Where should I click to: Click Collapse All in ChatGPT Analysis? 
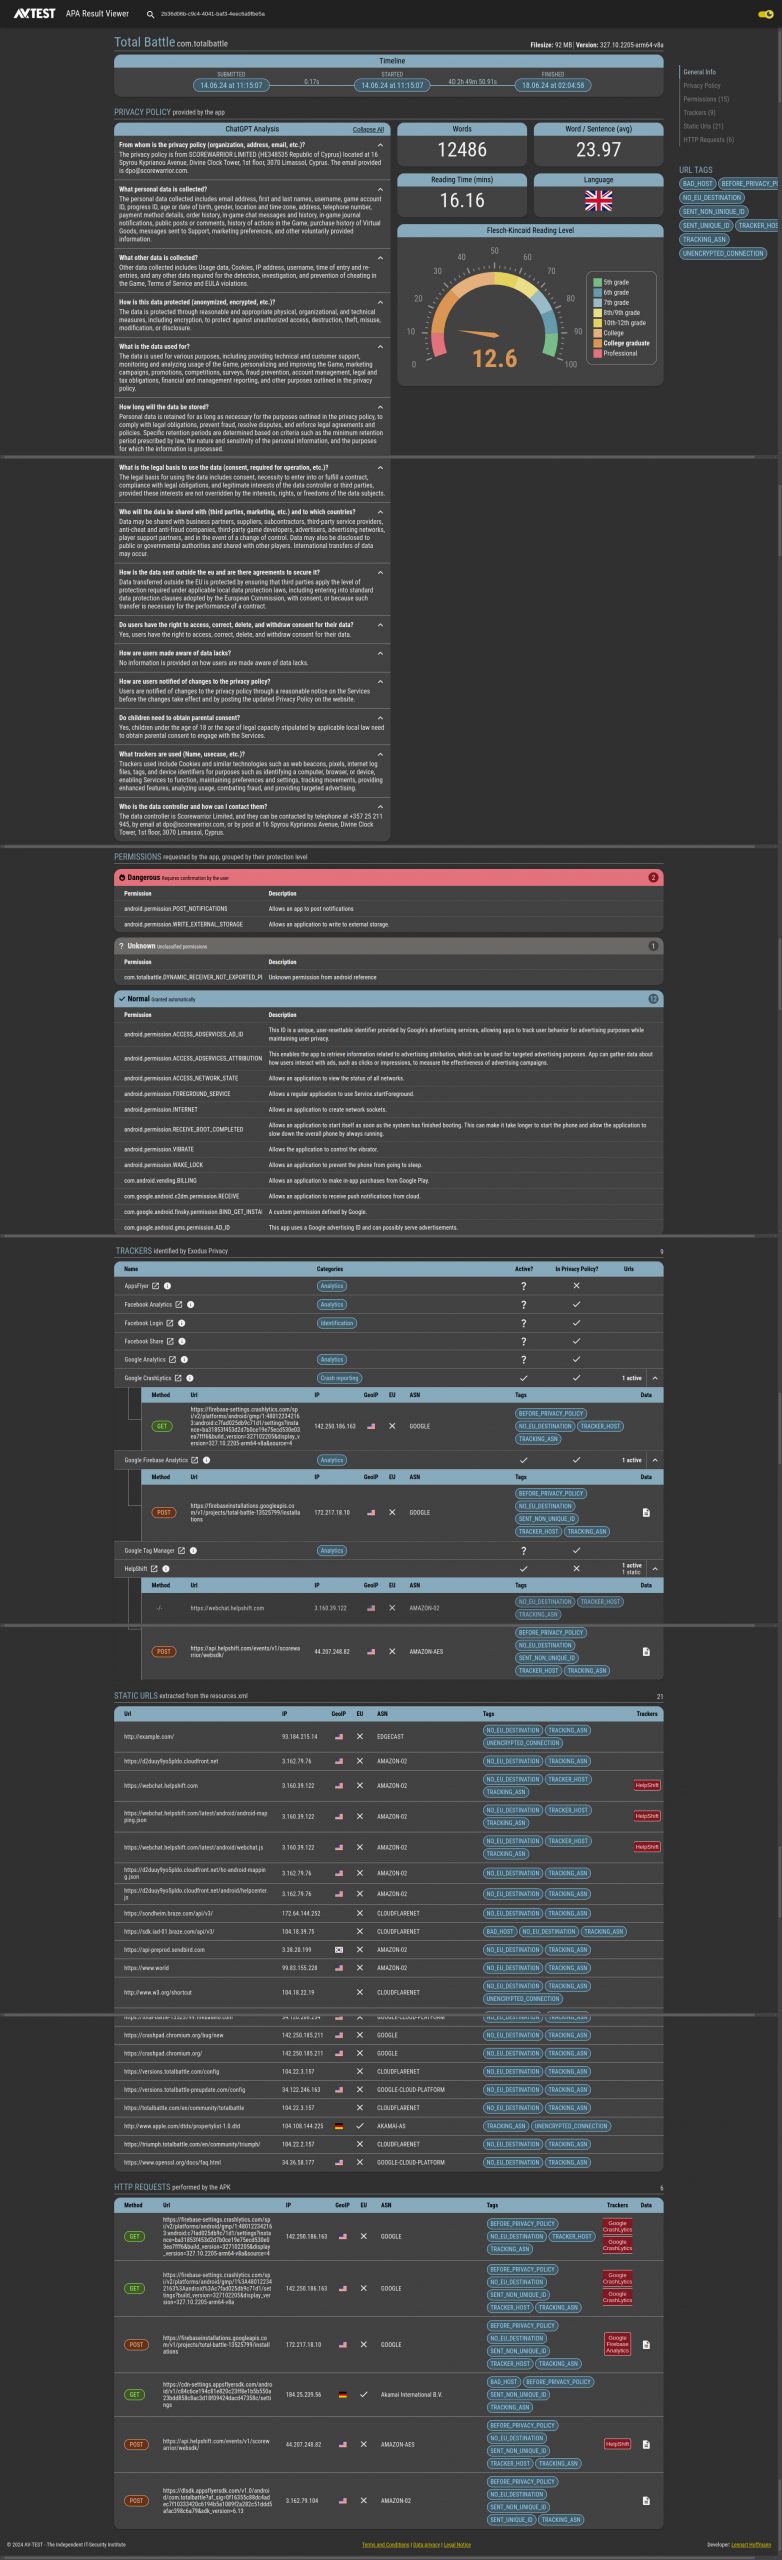click(368, 129)
